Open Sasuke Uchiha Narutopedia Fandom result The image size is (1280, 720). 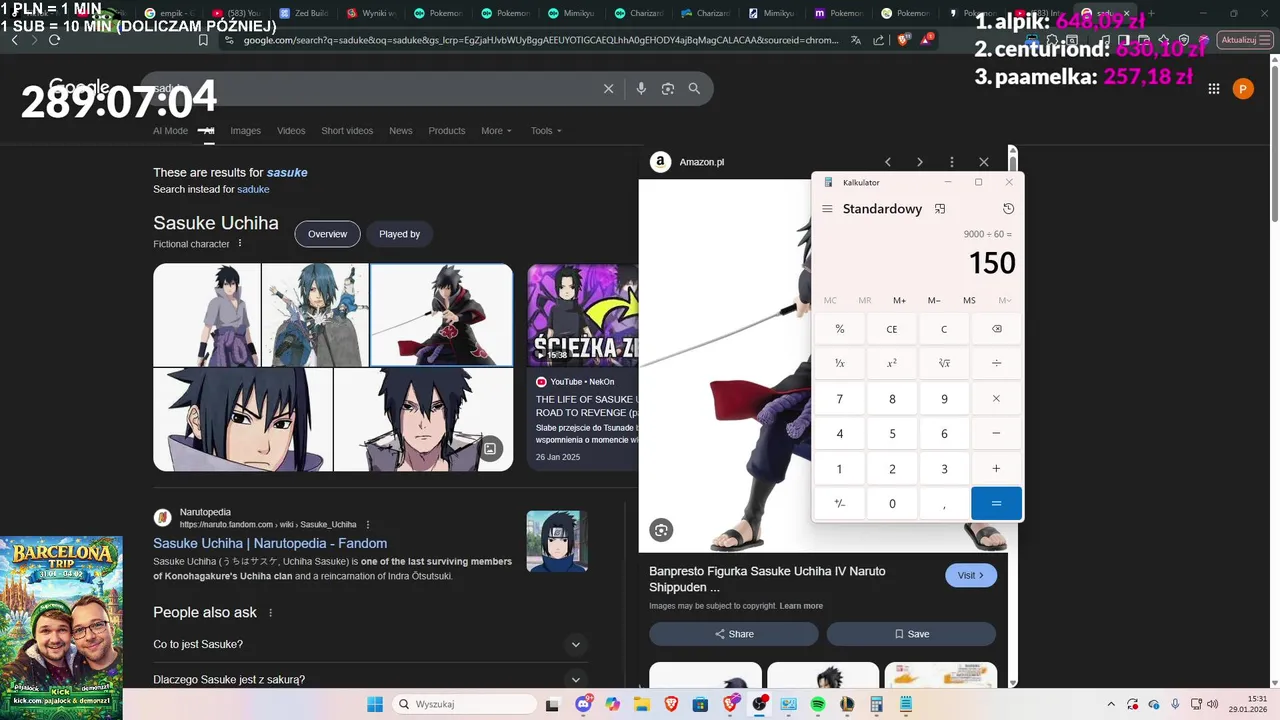point(270,543)
